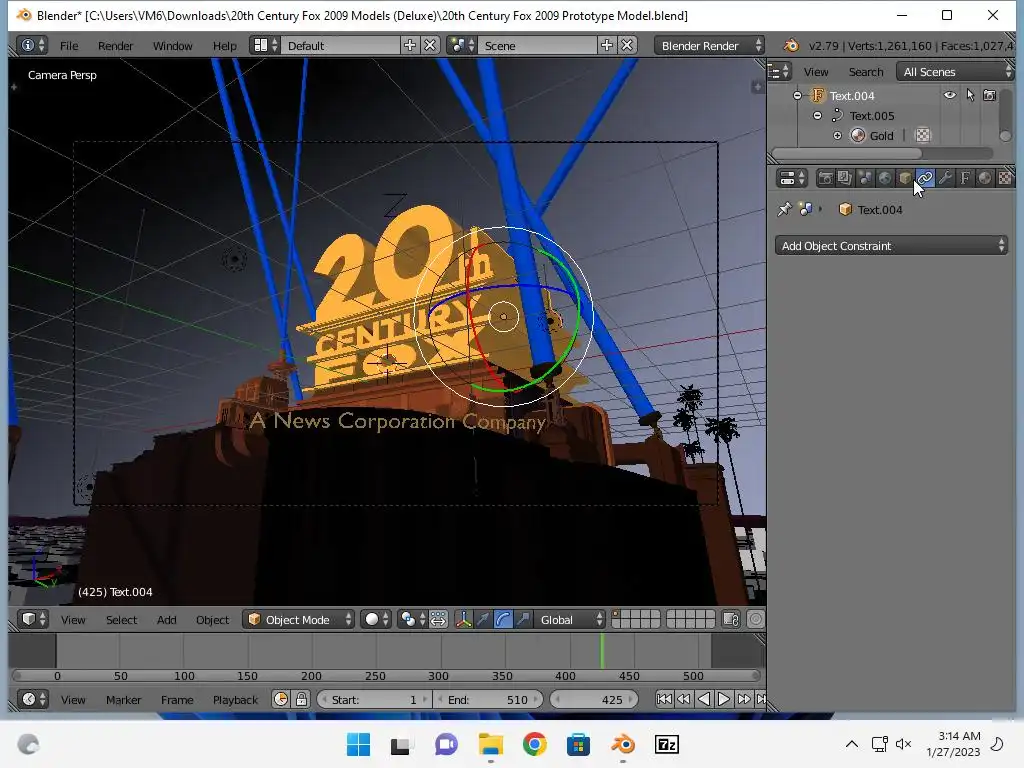Toggle lock object modes button
Image resolution: width=1024 pixels, height=768 pixels.
(x=731, y=619)
